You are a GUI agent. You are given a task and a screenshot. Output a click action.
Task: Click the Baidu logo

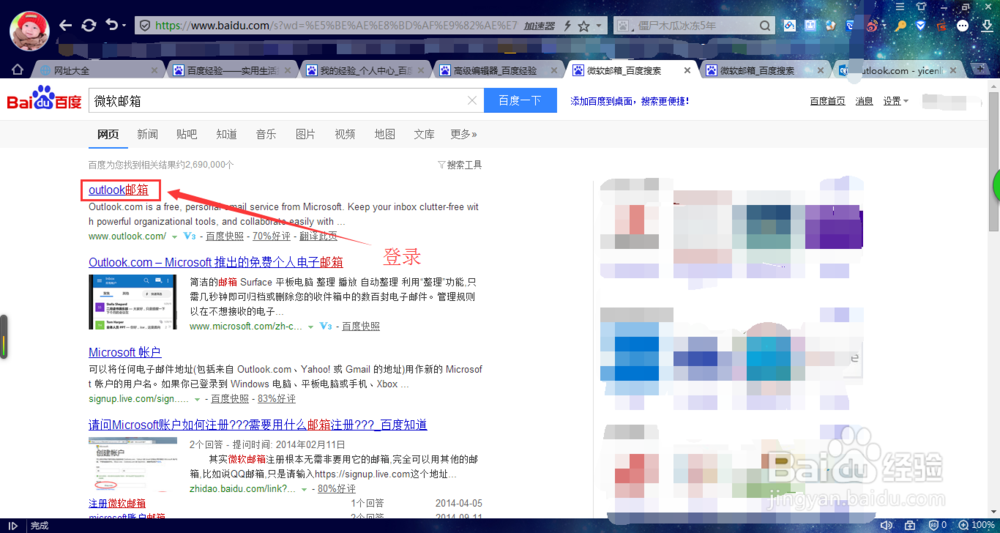click(44, 99)
